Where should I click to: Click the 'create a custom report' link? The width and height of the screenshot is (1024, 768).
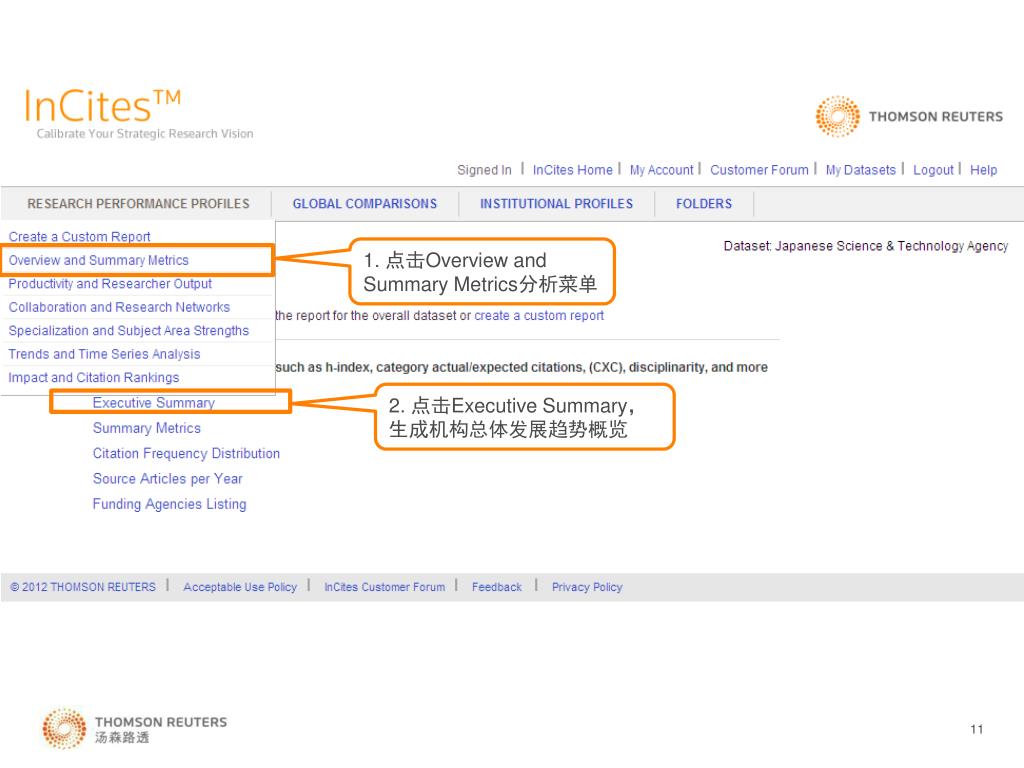pyautogui.click(x=539, y=315)
